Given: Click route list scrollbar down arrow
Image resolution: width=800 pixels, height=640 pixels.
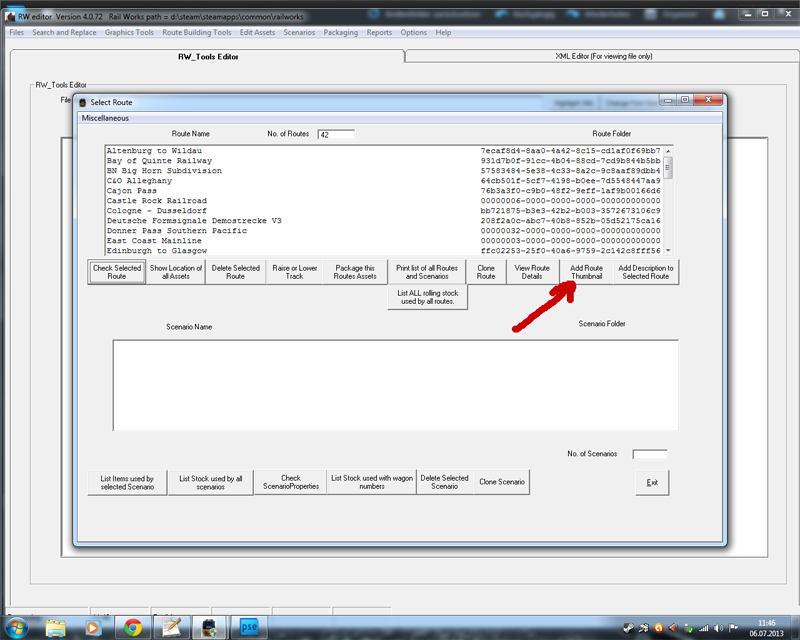Looking at the screenshot, I should pos(668,251).
